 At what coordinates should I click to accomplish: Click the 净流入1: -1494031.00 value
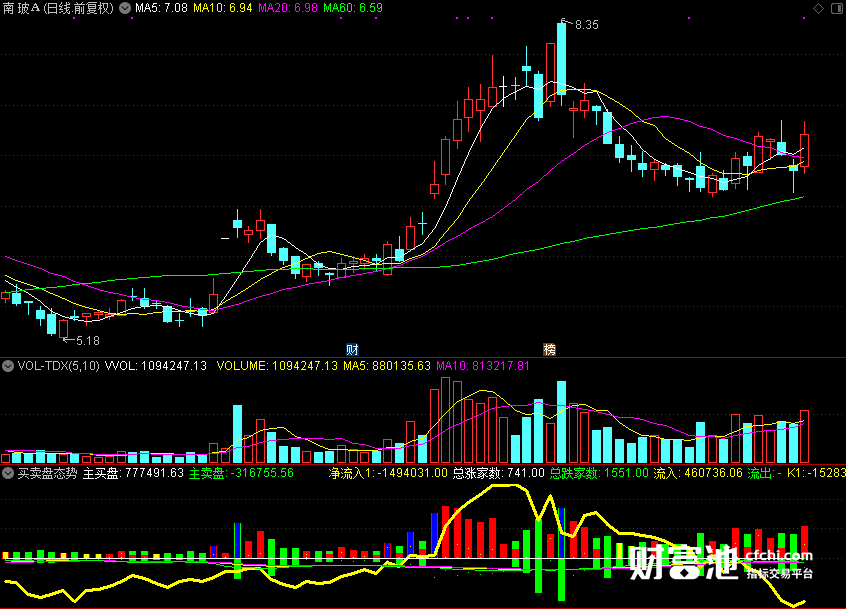(388, 473)
